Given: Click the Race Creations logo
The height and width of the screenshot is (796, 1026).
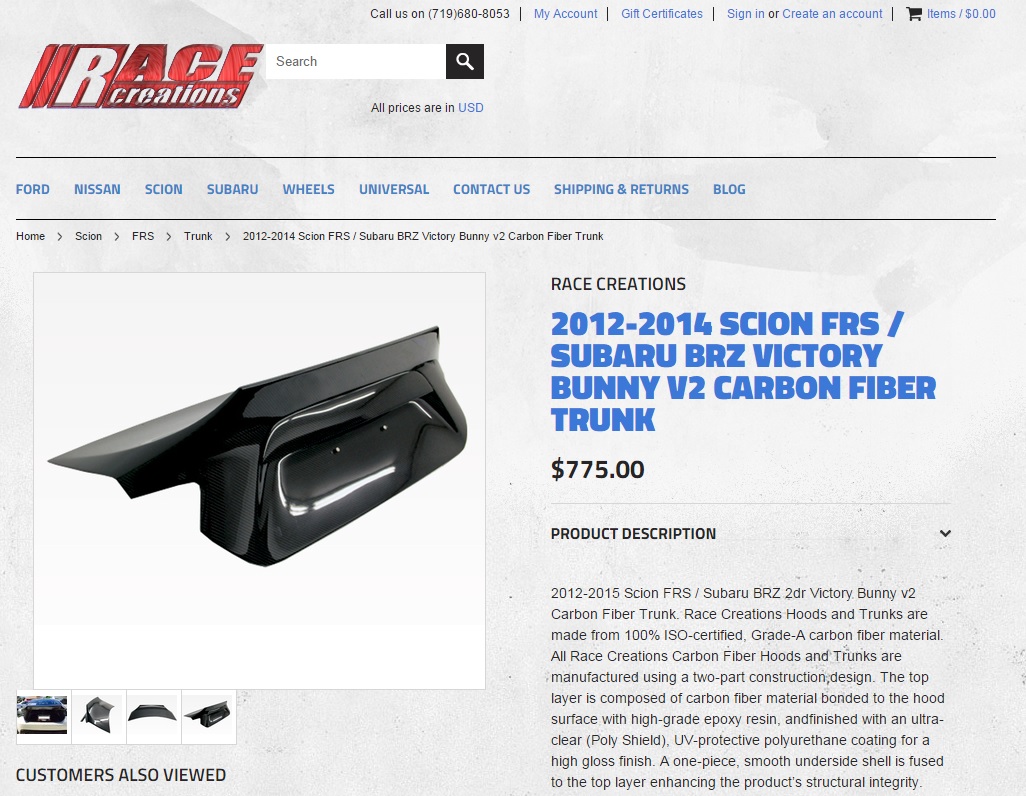Looking at the screenshot, I should pyautogui.click(x=141, y=76).
